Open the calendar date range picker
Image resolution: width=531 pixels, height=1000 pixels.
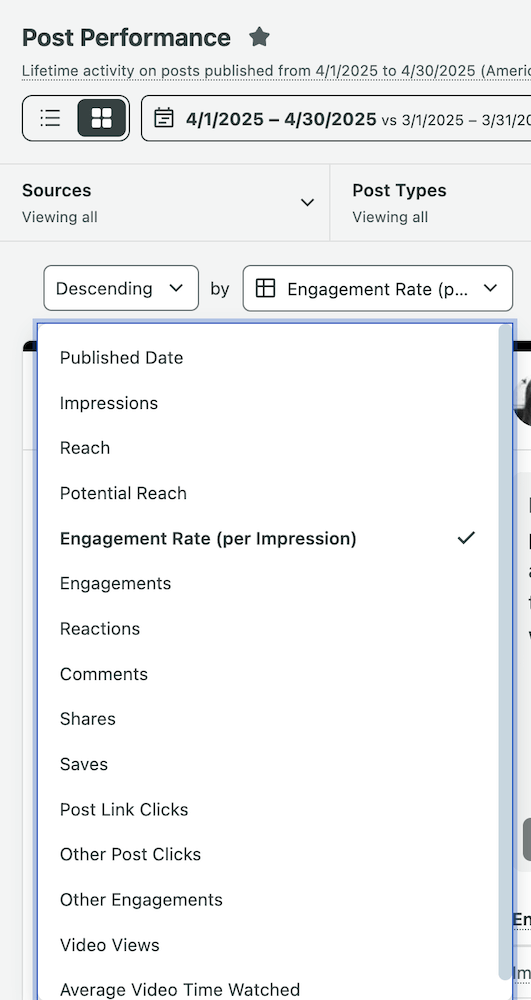(164, 118)
